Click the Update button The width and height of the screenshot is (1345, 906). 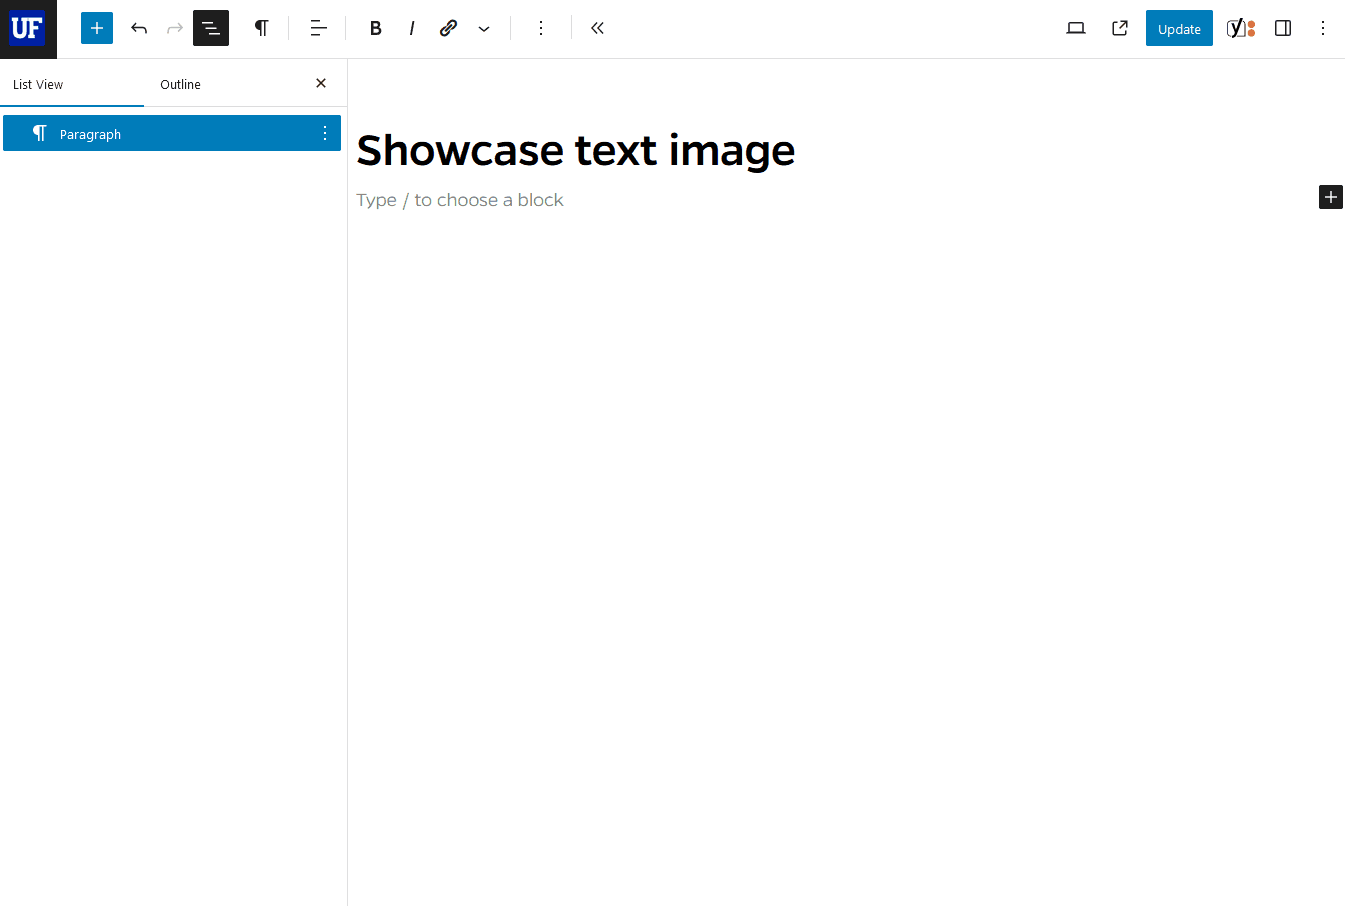[x=1178, y=28]
